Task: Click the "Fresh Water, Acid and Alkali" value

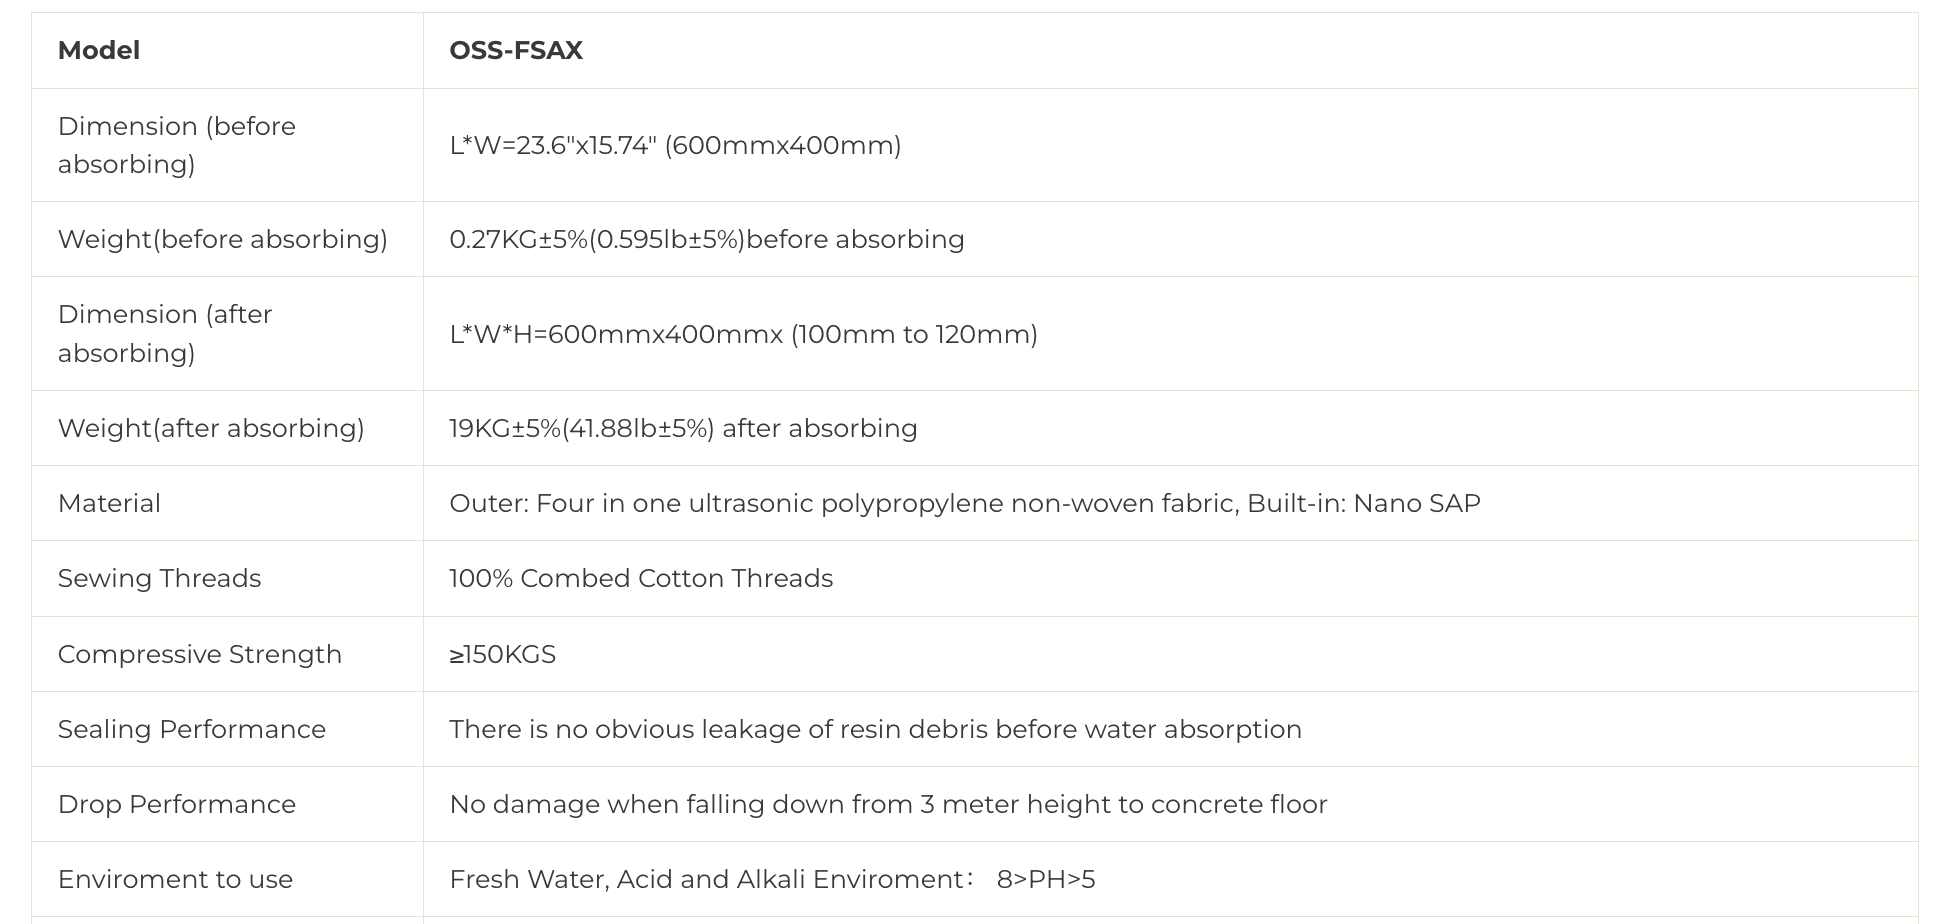Action: tap(772, 879)
